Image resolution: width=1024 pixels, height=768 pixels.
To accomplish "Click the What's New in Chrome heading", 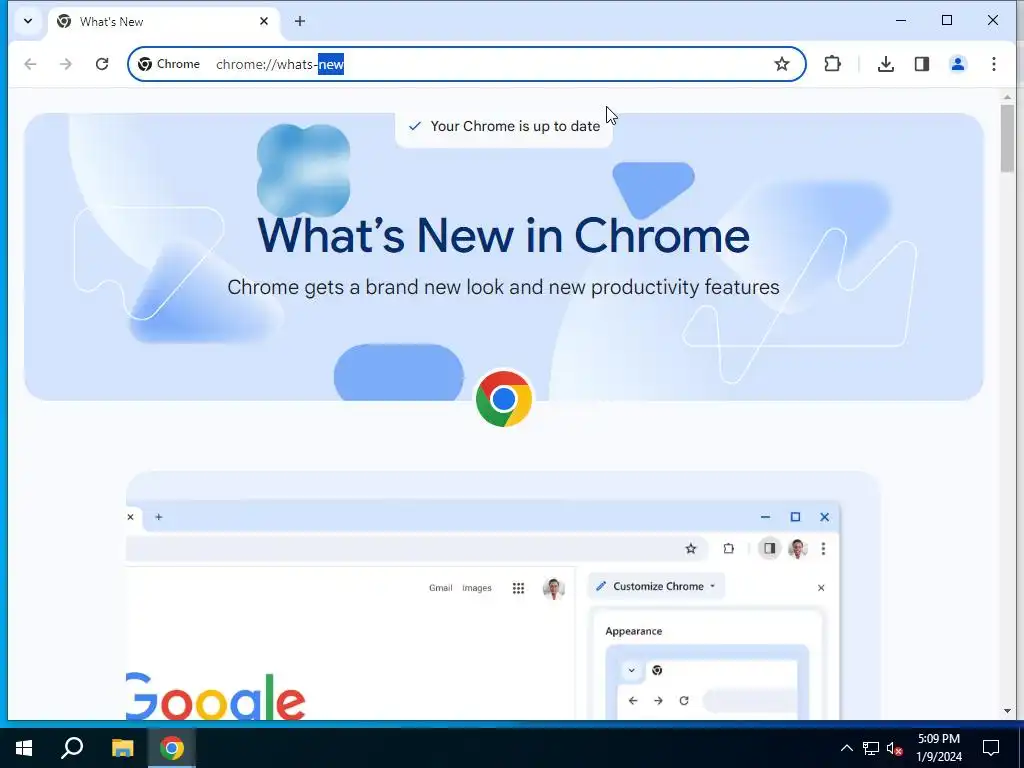I will pyautogui.click(x=504, y=235).
